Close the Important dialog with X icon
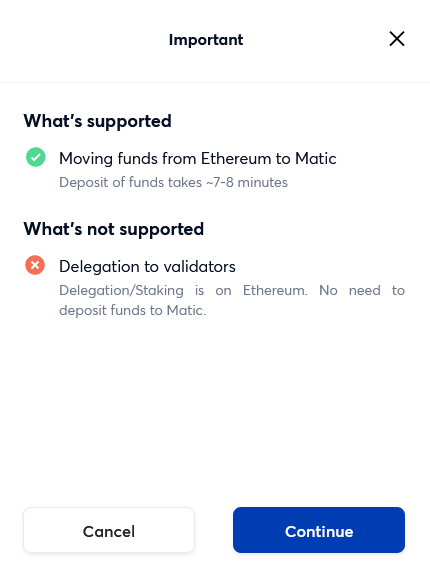This screenshot has width=430, height=570. click(397, 39)
